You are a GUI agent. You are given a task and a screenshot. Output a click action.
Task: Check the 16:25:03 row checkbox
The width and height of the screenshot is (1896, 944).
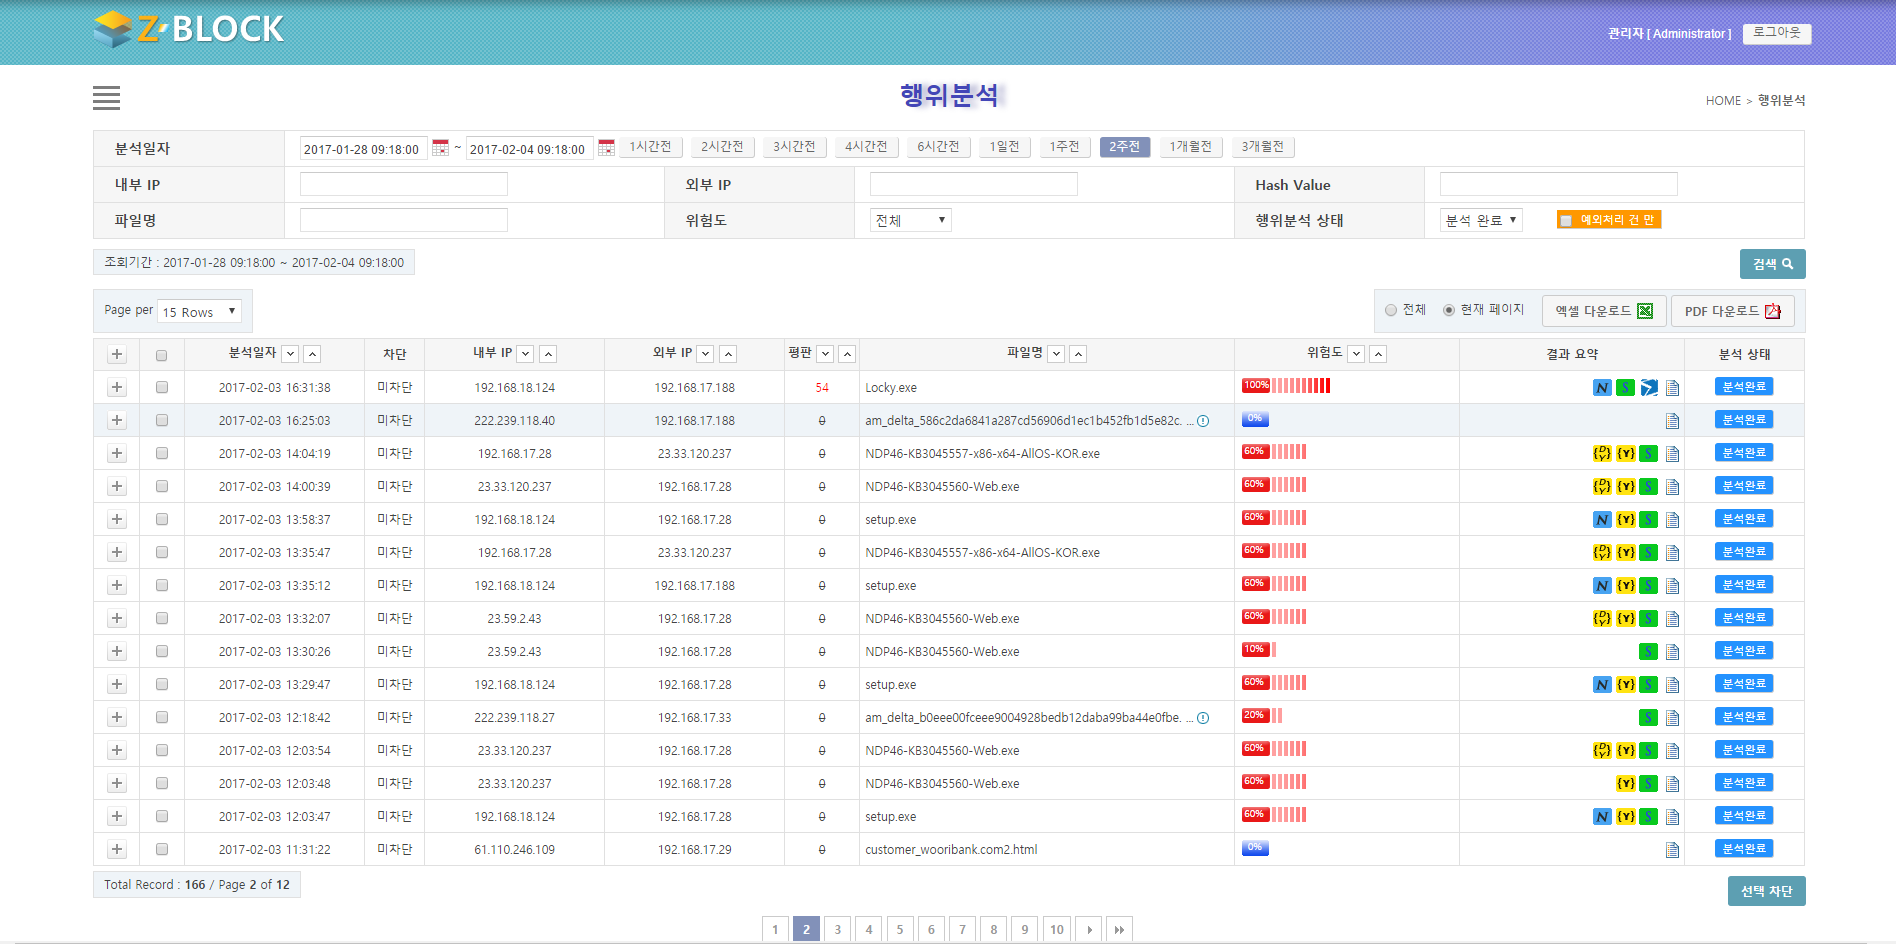pyautogui.click(x=162, y=420)
